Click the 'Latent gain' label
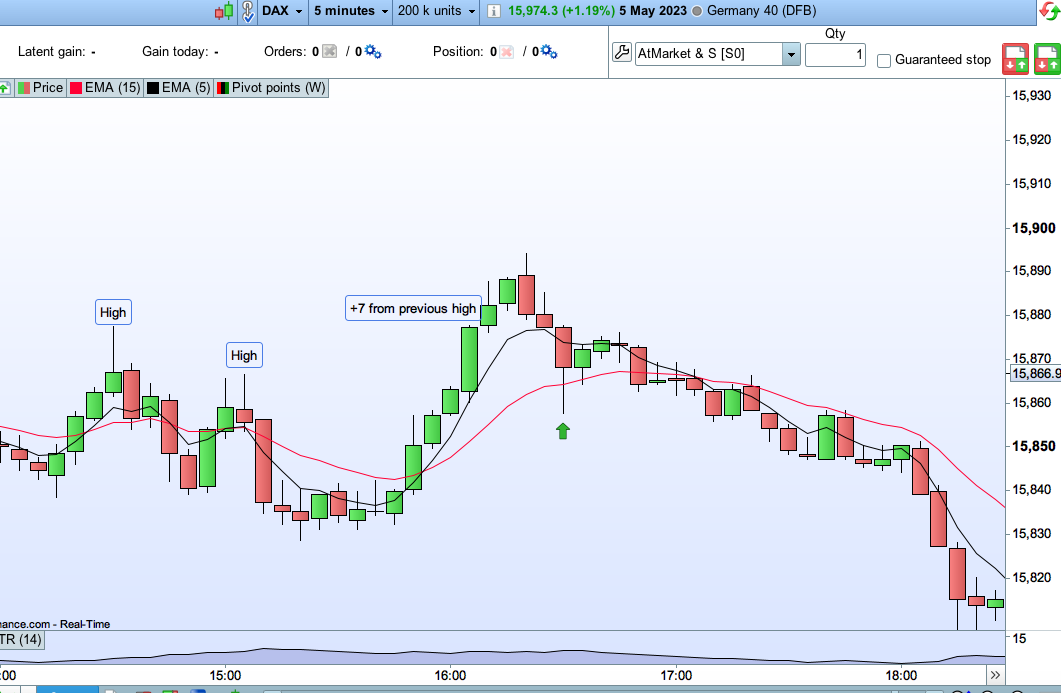 [51, 51]
